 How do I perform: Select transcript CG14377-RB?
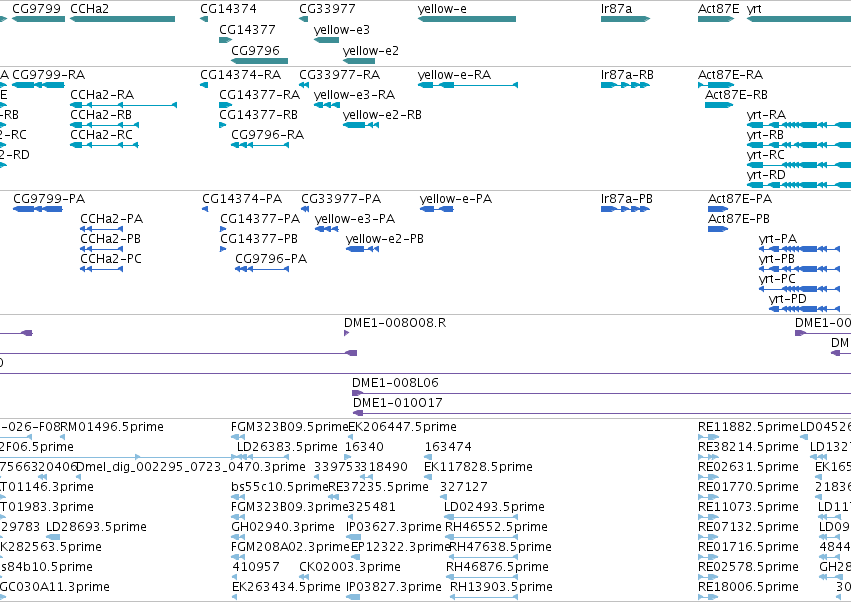223,125
